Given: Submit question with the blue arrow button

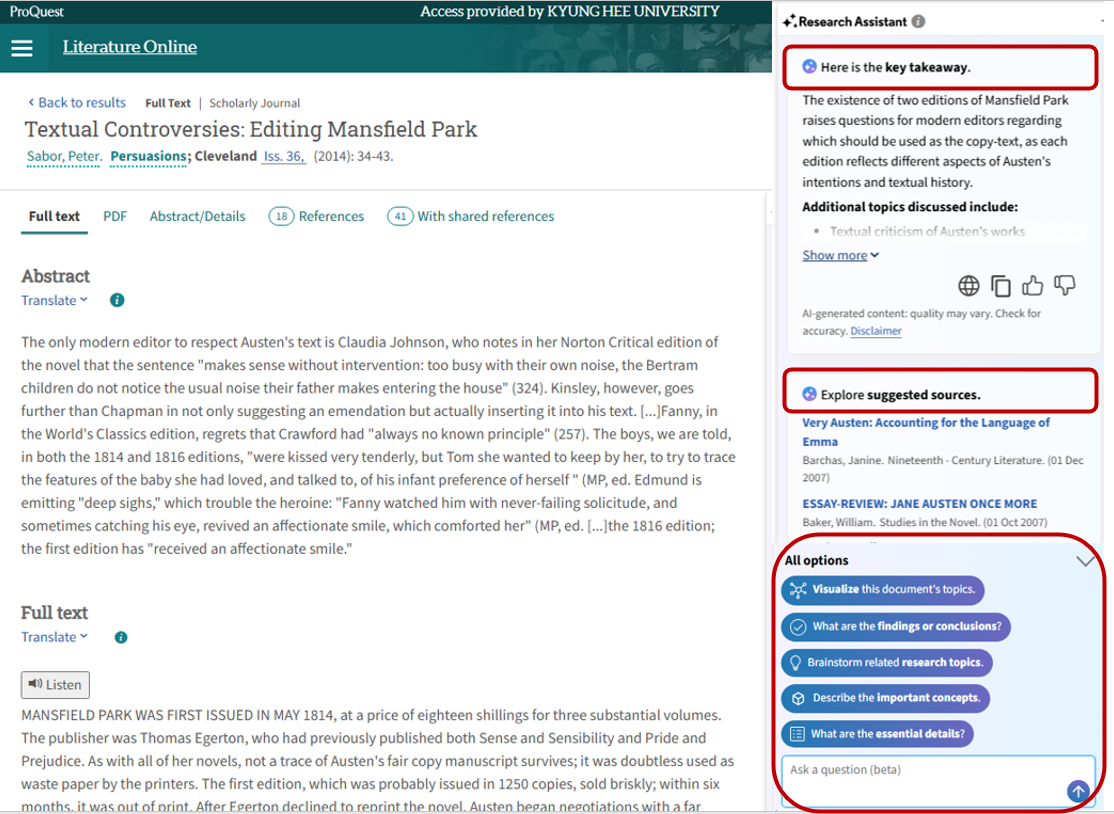Looking at the screenshot, I should [x=1078, y=791].
